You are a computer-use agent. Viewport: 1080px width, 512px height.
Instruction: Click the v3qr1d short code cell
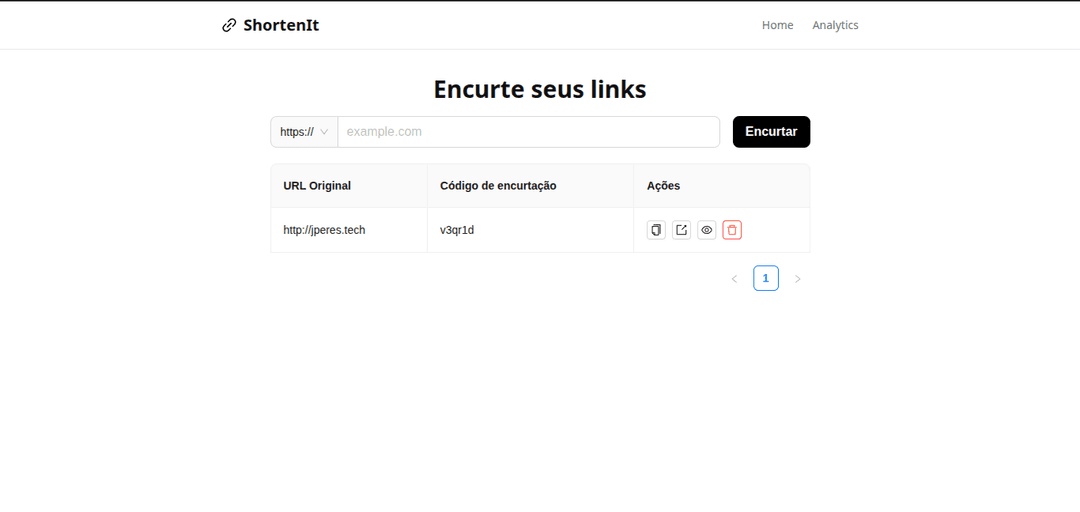[x=457, y=230]
